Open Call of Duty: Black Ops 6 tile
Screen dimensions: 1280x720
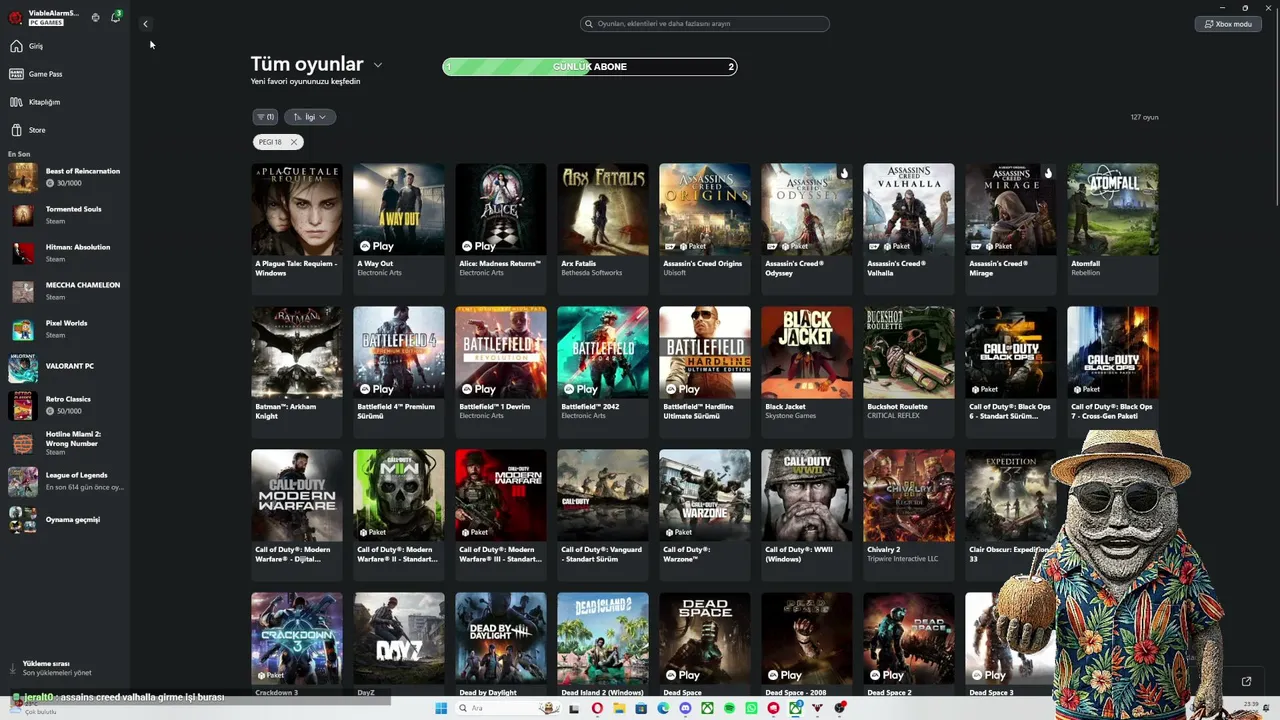coord(1011,372)
